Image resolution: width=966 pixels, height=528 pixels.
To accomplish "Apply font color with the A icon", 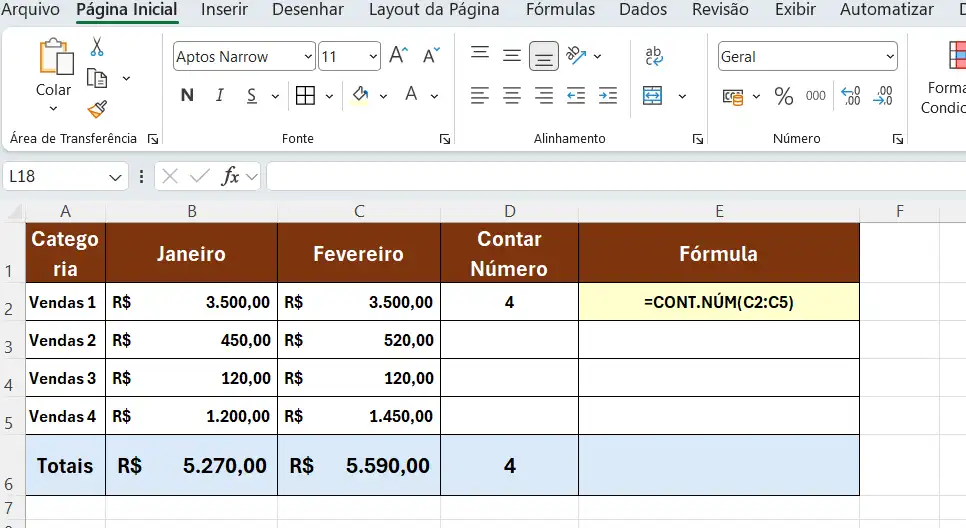I will point(411,95).
